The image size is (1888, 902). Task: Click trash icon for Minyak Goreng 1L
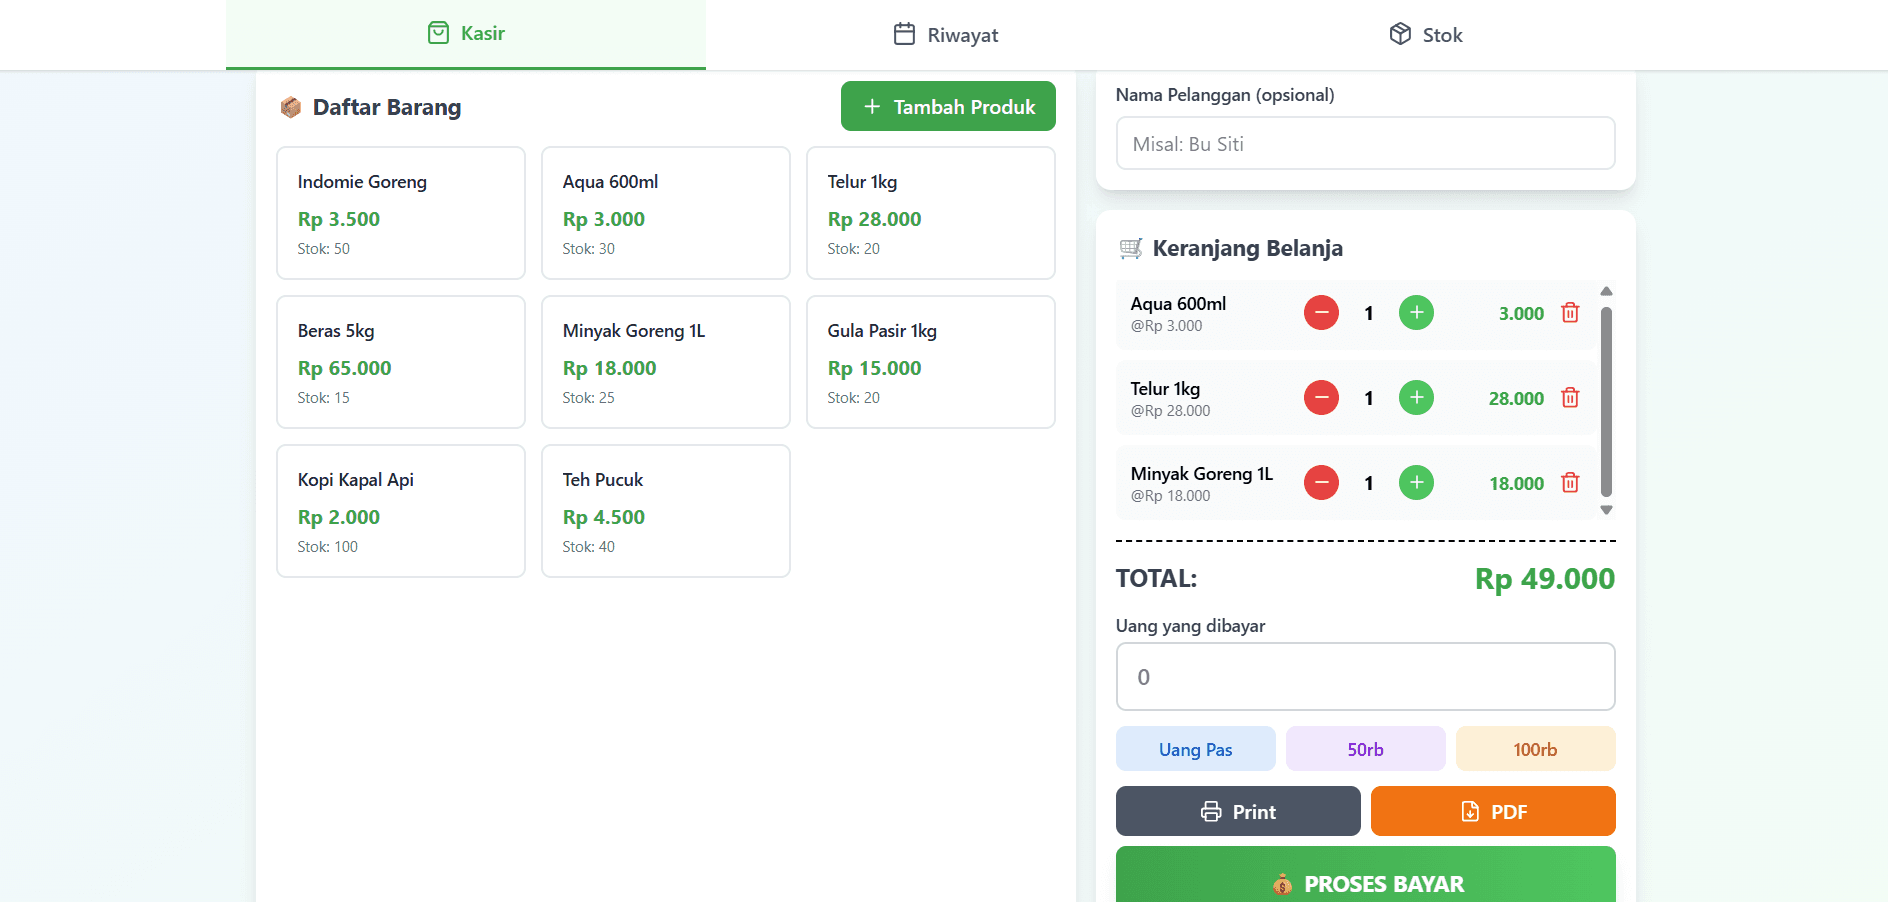click(x=1570, y=483)
